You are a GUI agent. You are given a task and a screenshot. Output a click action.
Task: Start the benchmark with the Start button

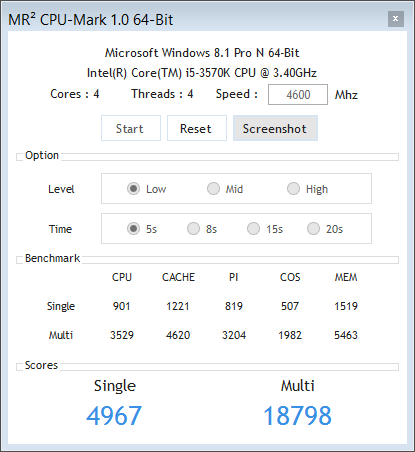[131, 128]
